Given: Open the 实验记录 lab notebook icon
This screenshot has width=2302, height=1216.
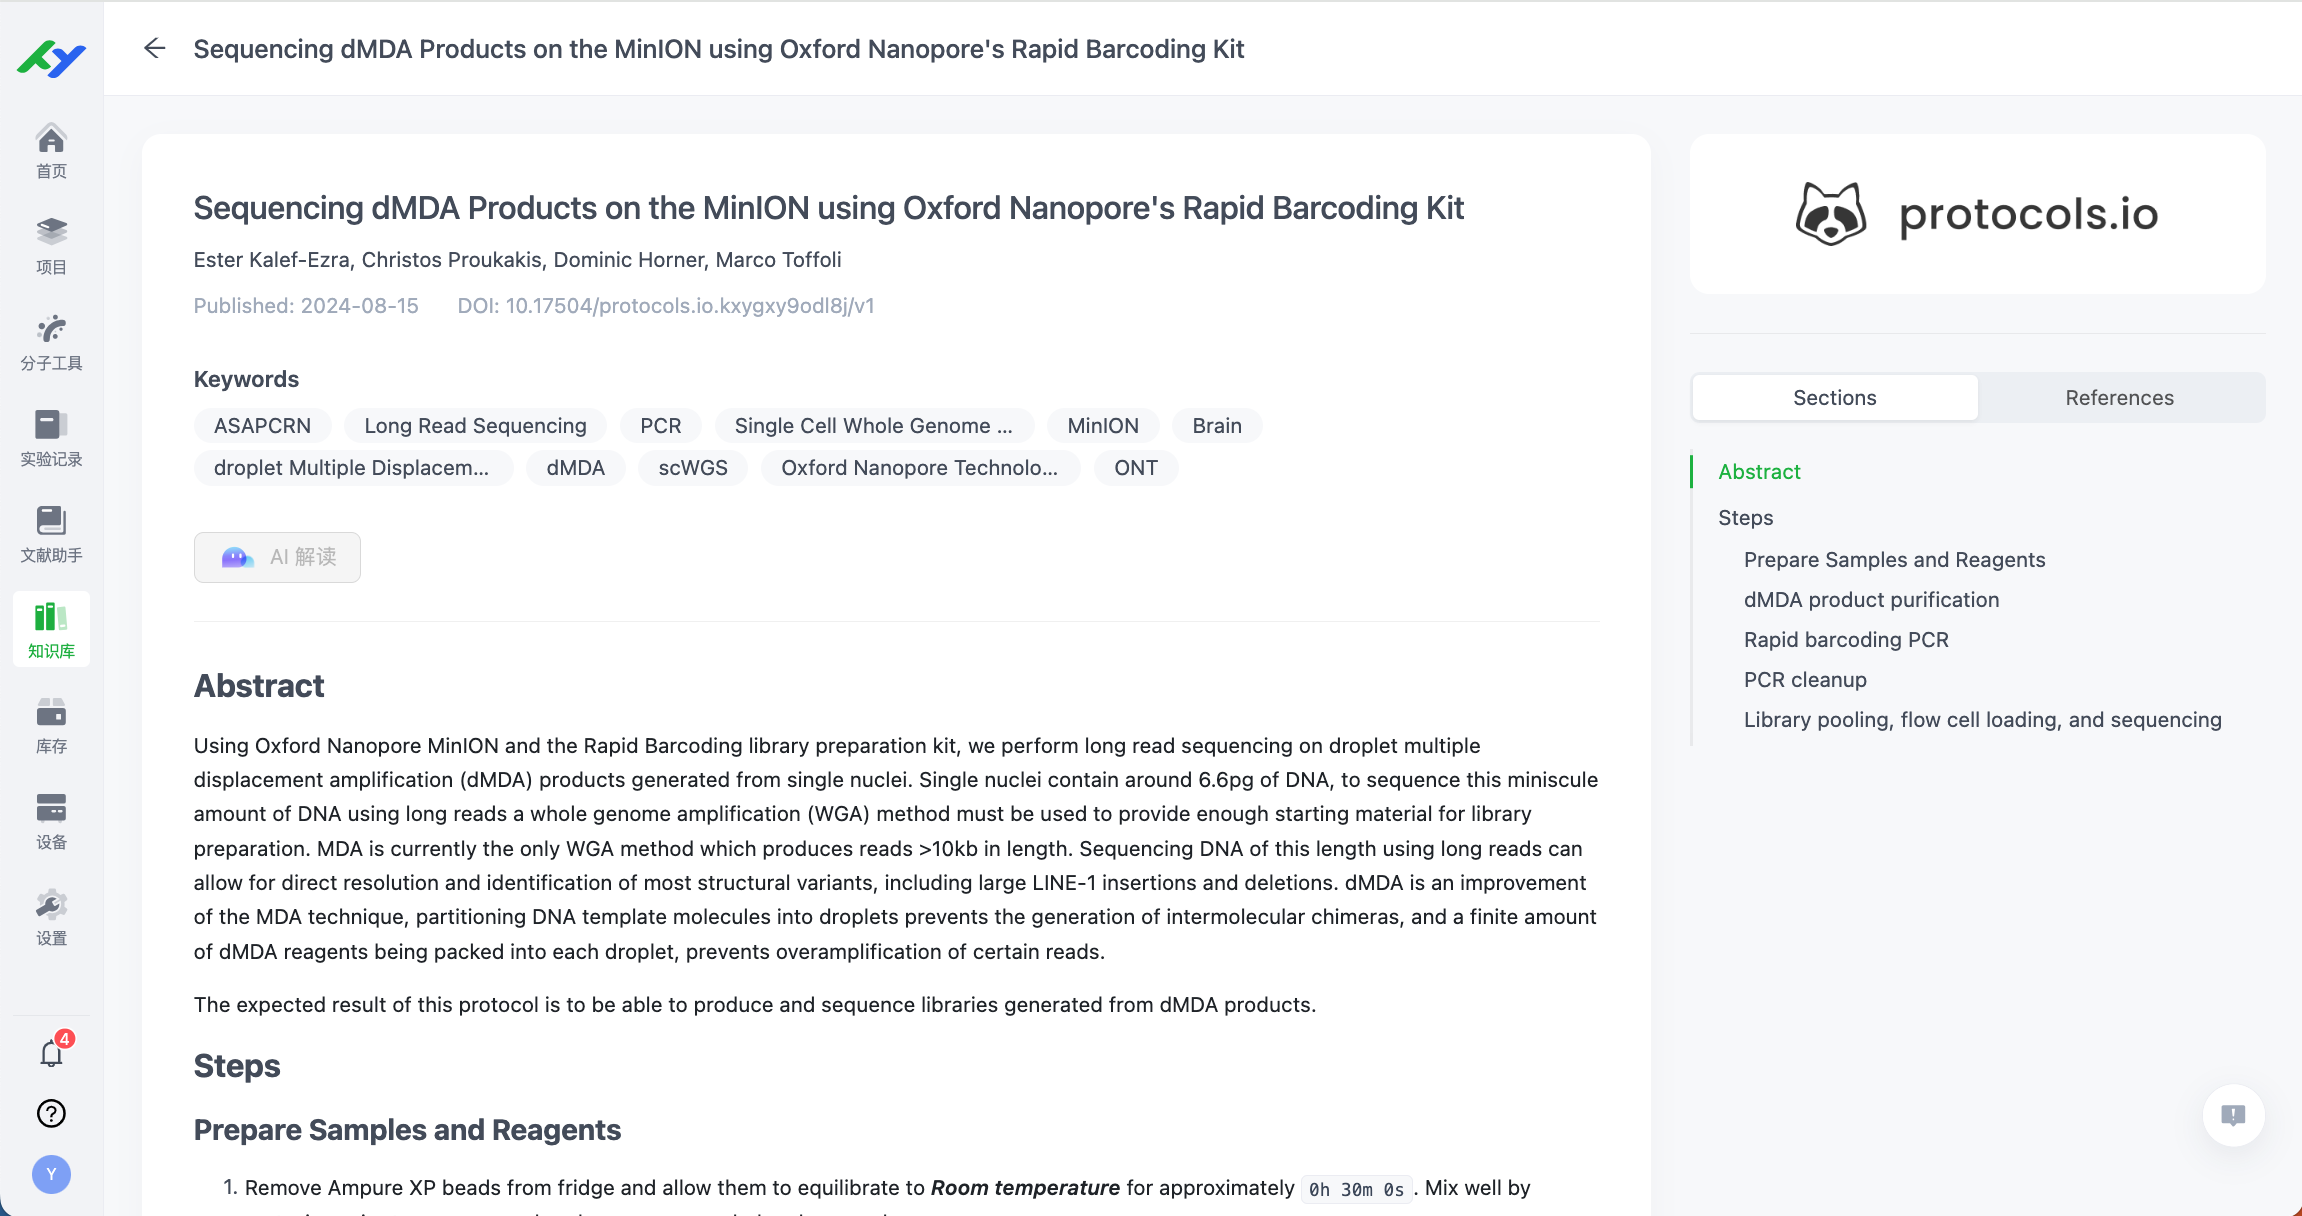Looking at the screenshot, I should pos(51,438).
